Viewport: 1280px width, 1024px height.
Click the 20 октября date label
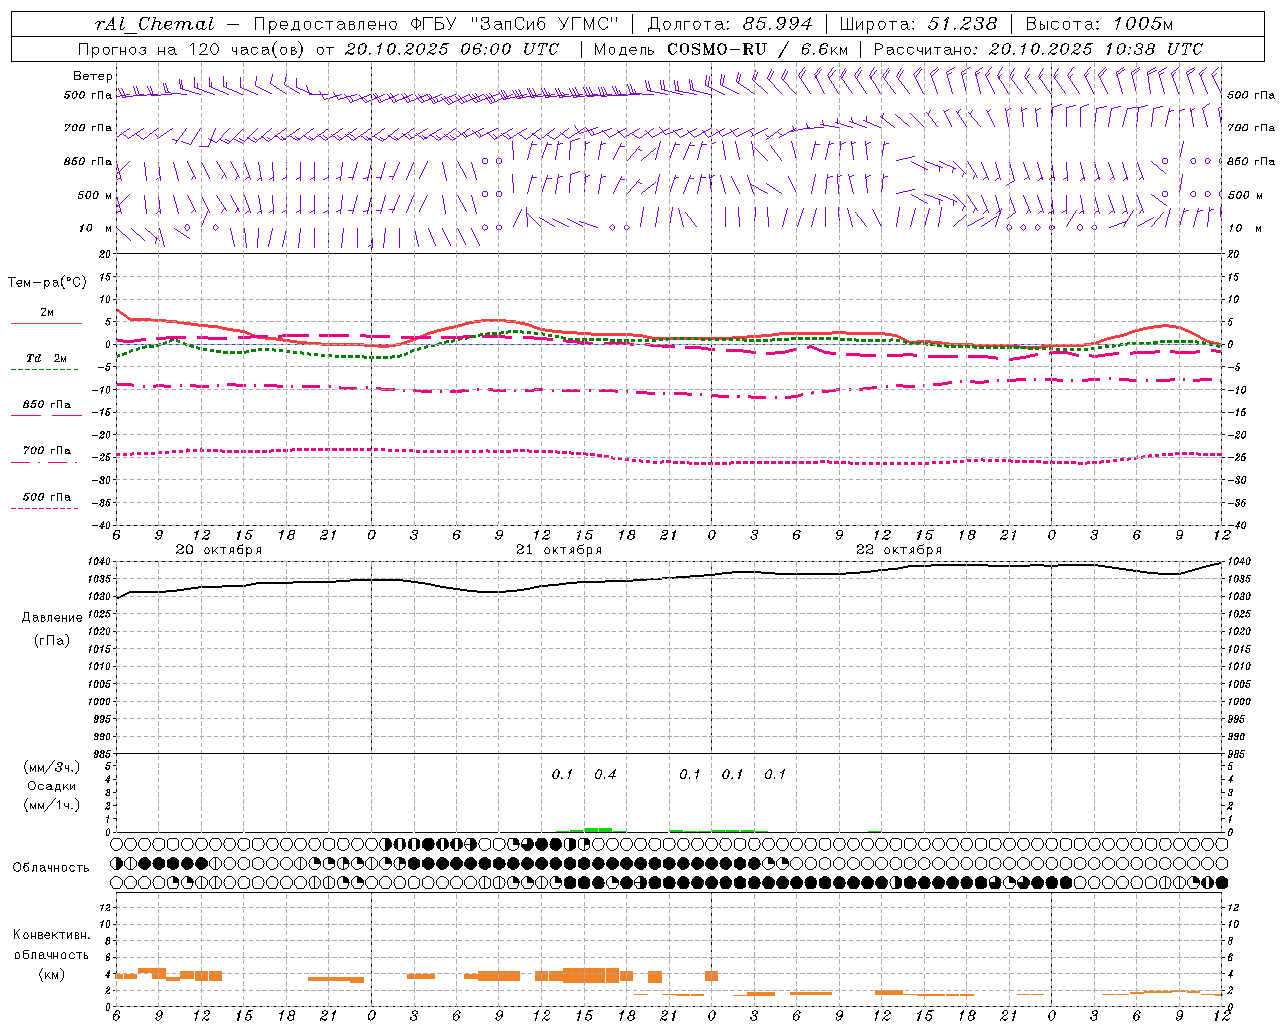click(x=219, y=549)
